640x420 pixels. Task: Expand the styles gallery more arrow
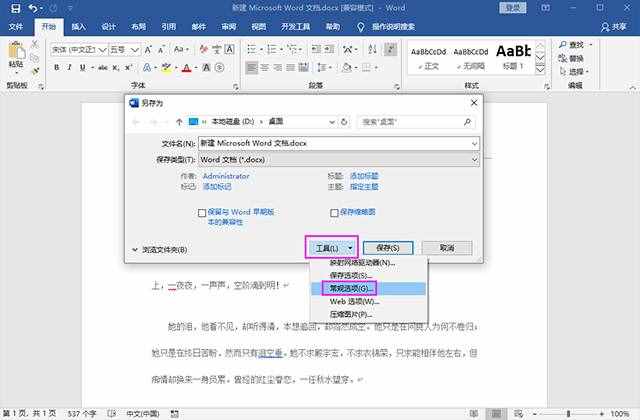540,70
